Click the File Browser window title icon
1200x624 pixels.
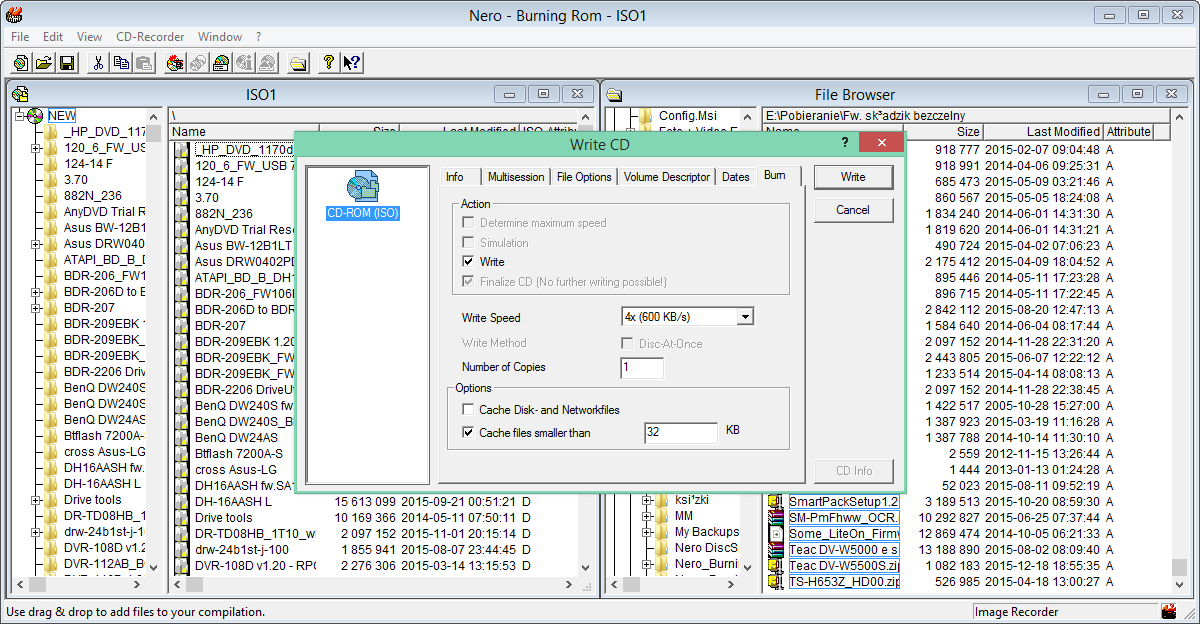tap(614, 95)
